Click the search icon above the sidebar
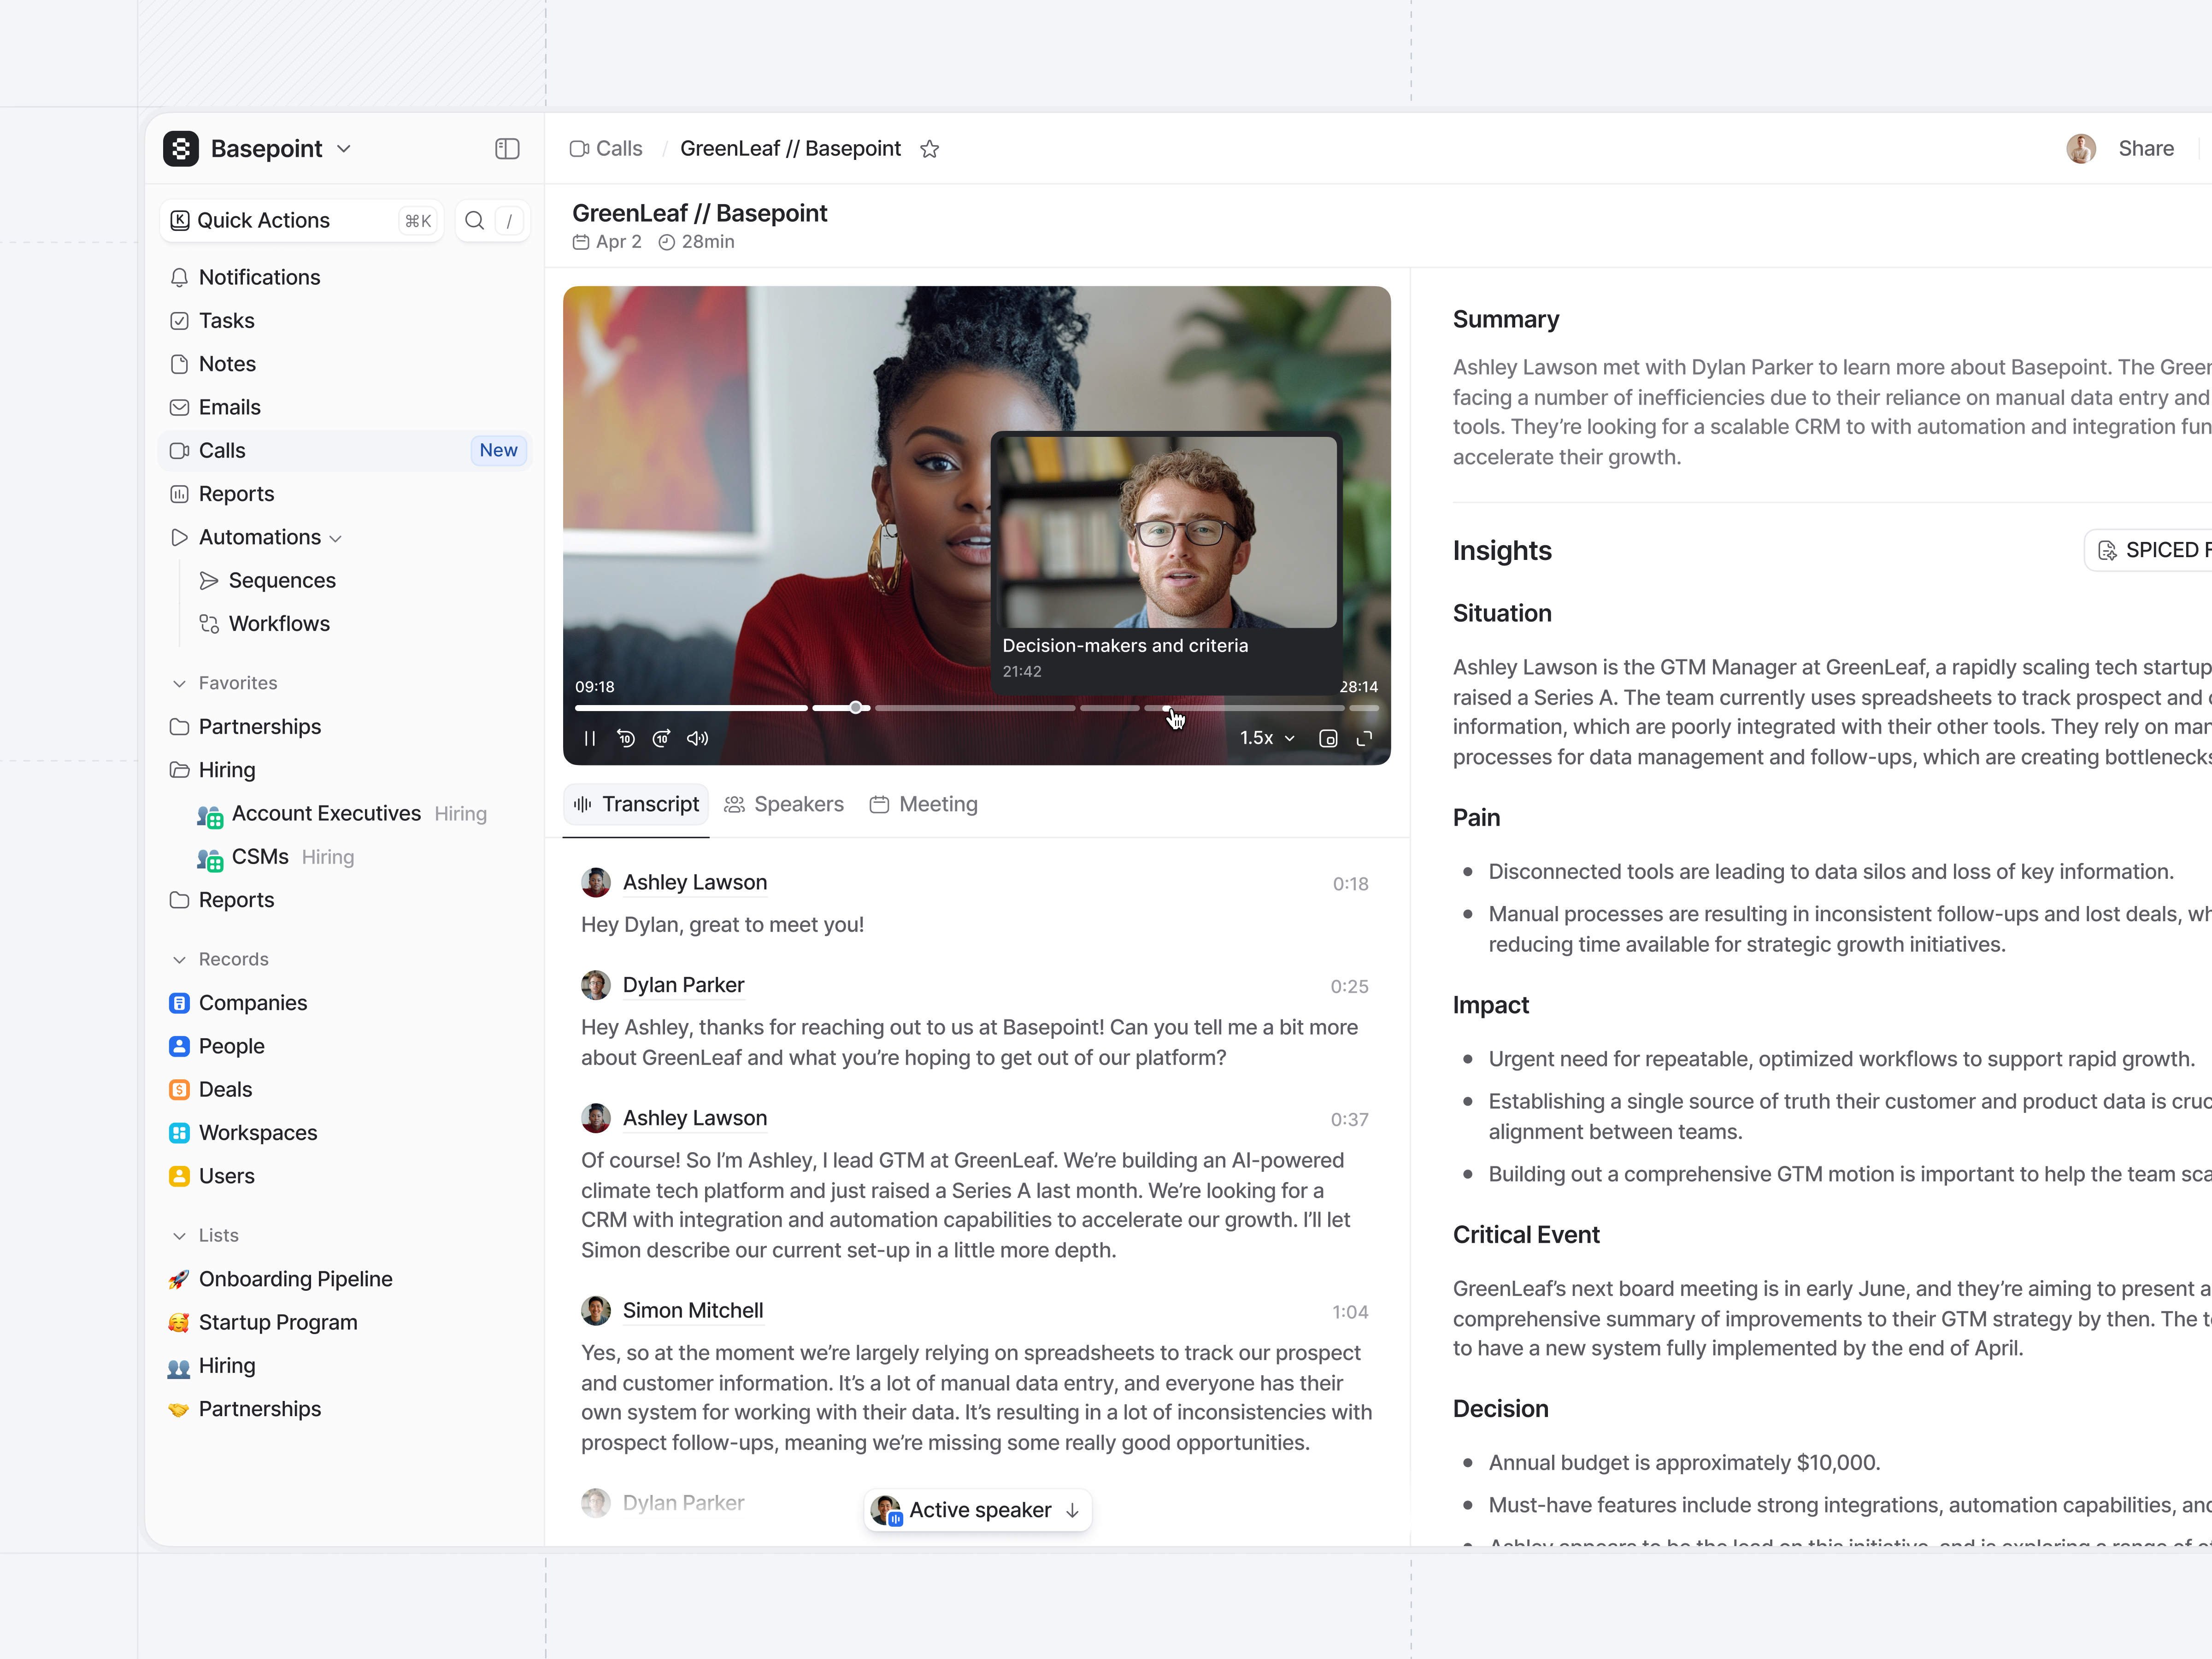 (x=475, y=220)
